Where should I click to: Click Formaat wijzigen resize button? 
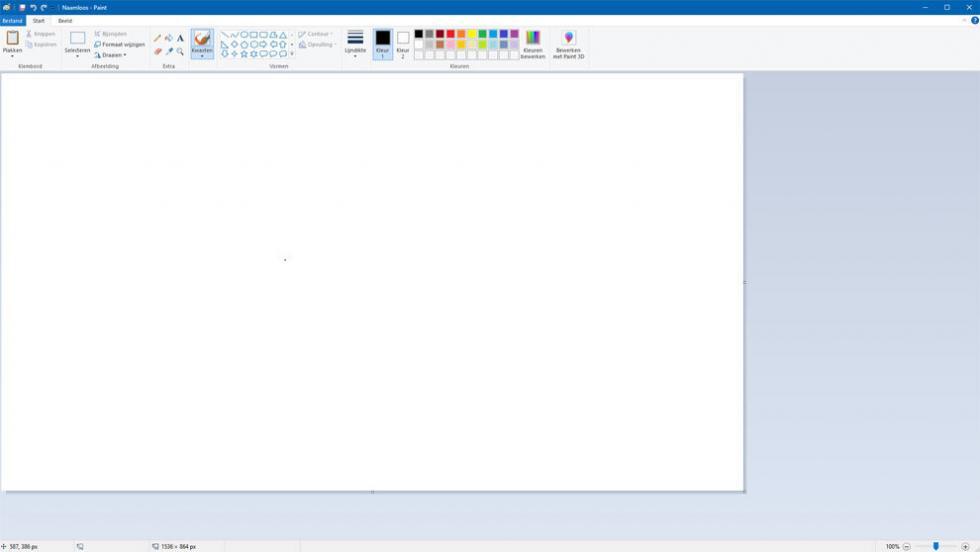[x=119, y=44]
